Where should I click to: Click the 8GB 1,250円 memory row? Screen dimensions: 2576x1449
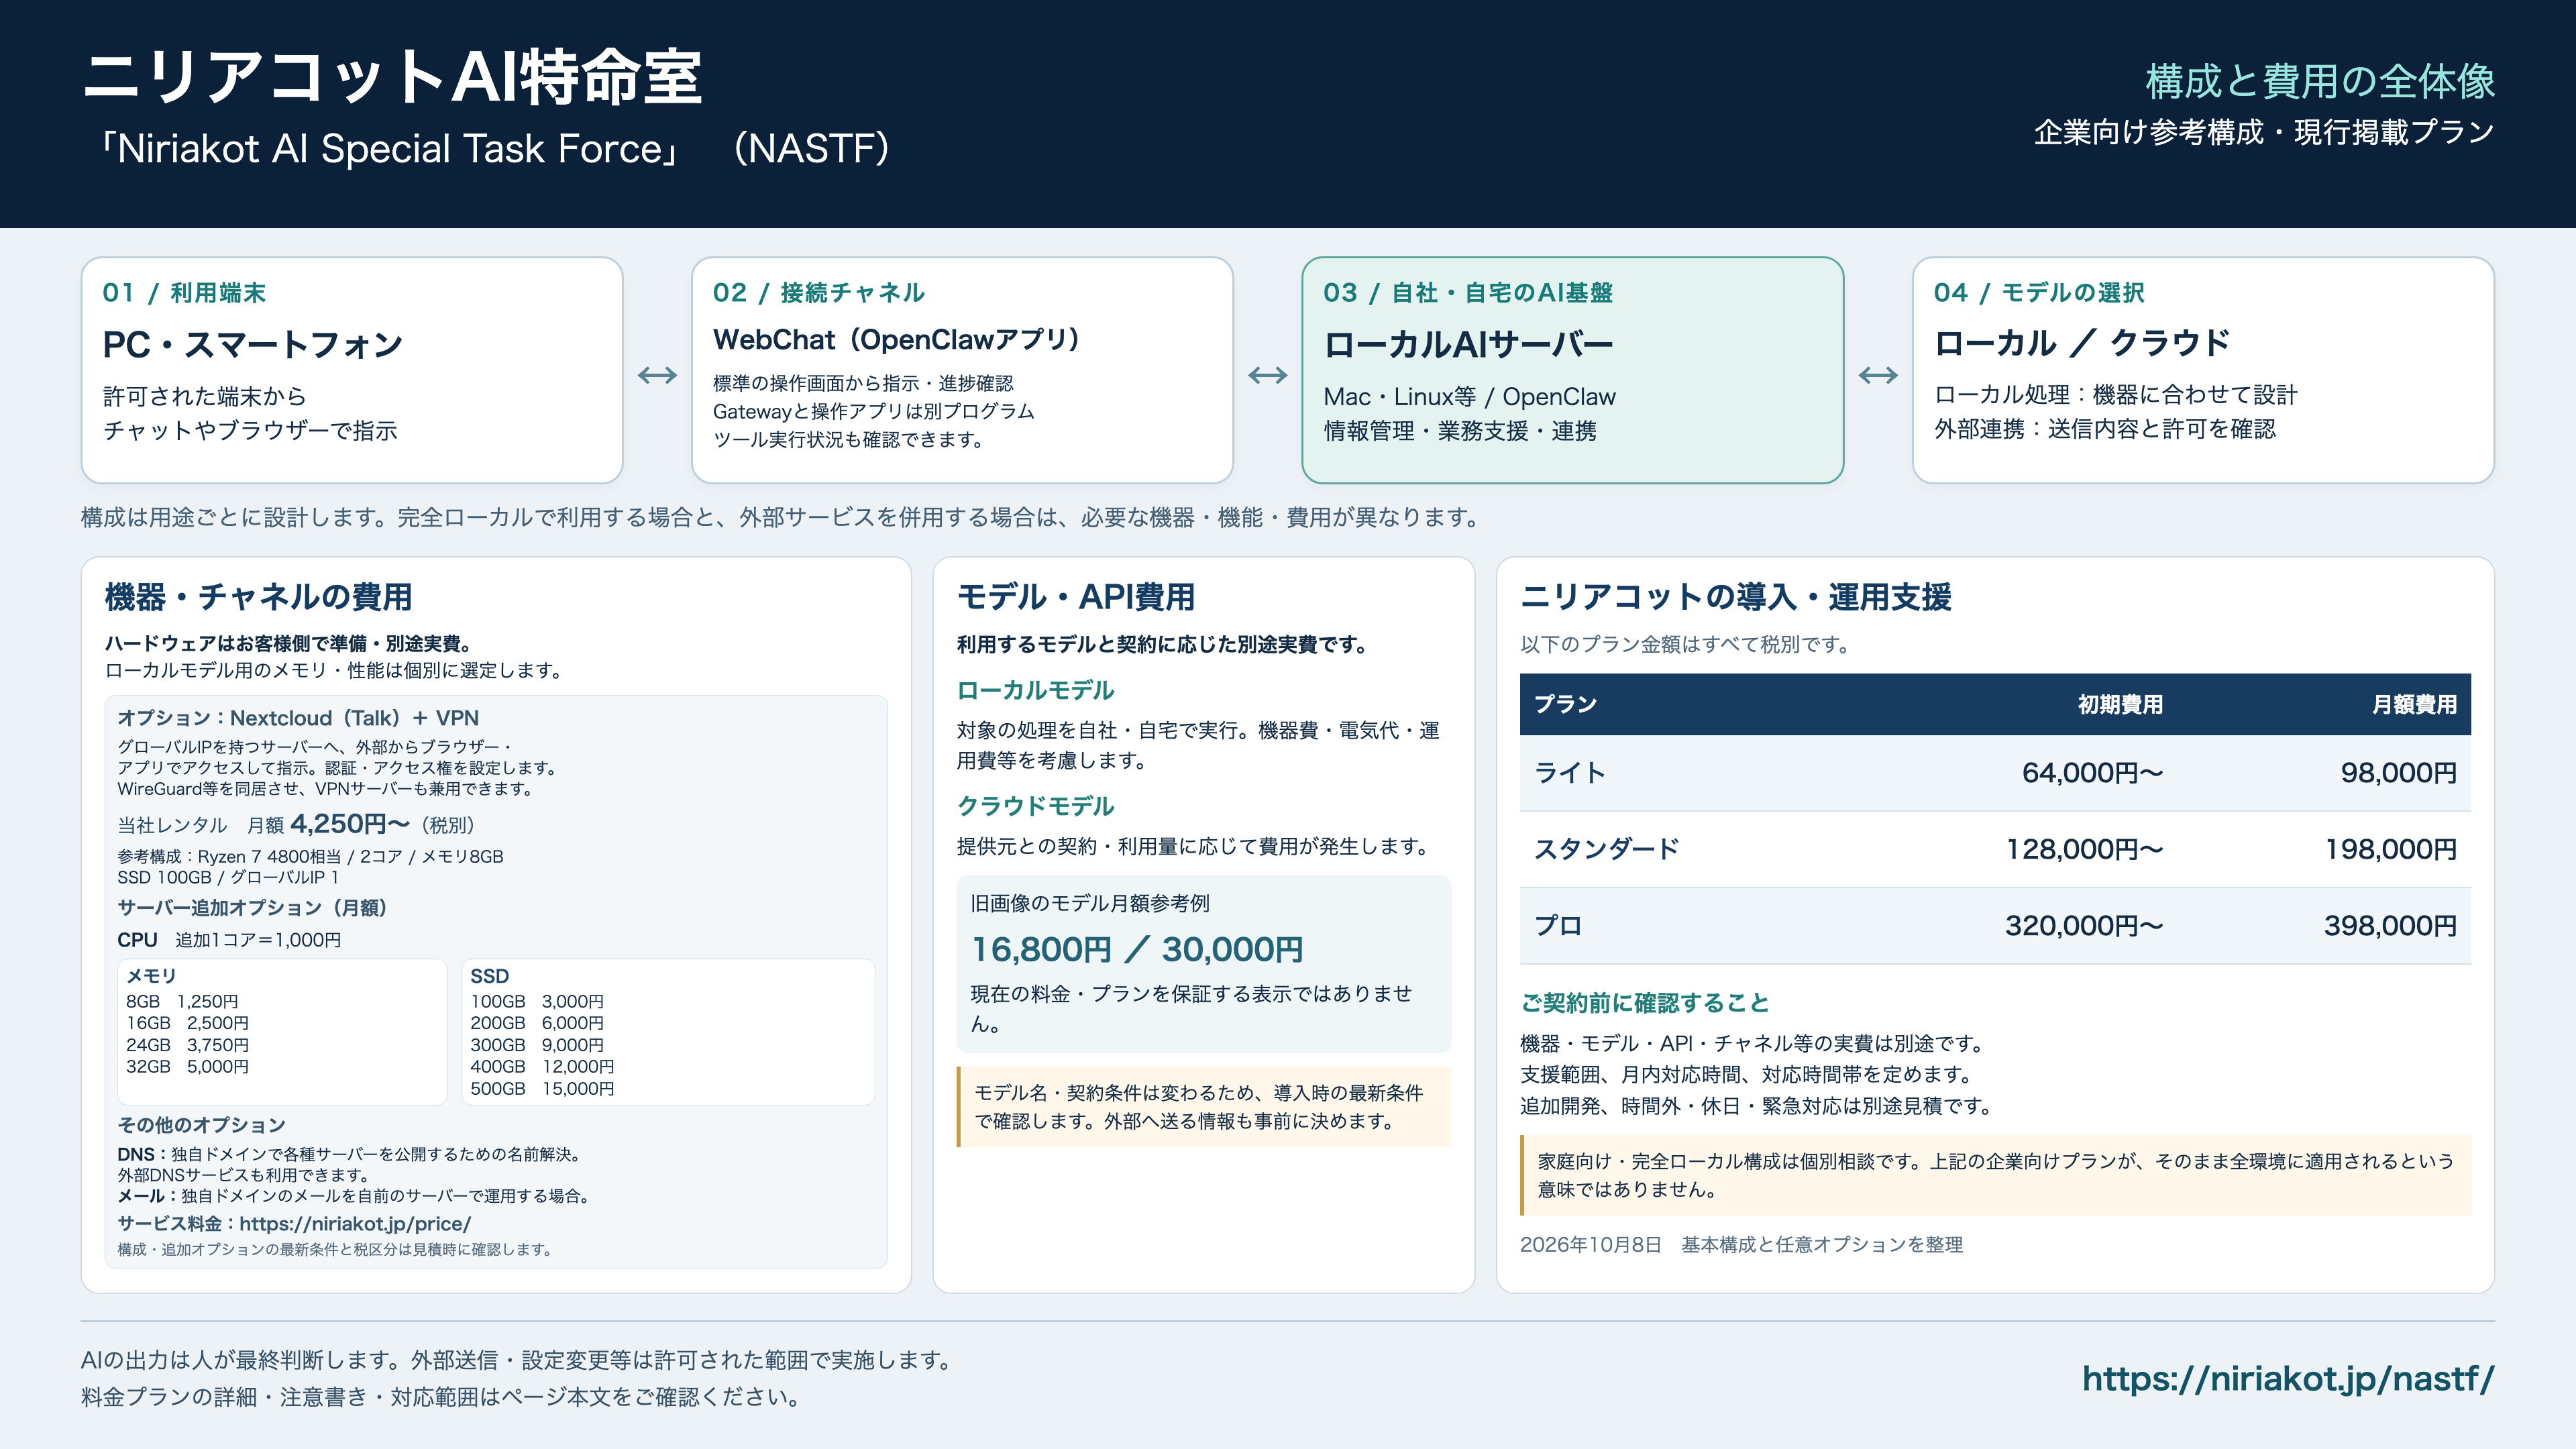click(x=182, y=1002)
